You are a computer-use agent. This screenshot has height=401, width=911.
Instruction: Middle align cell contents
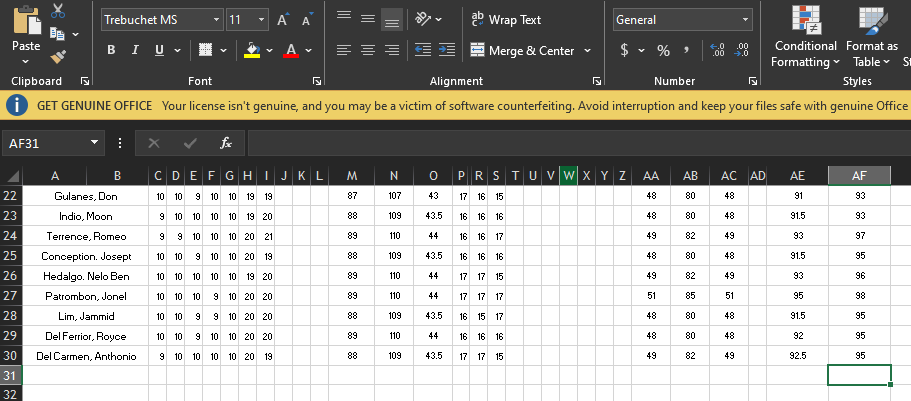(368, 20)
